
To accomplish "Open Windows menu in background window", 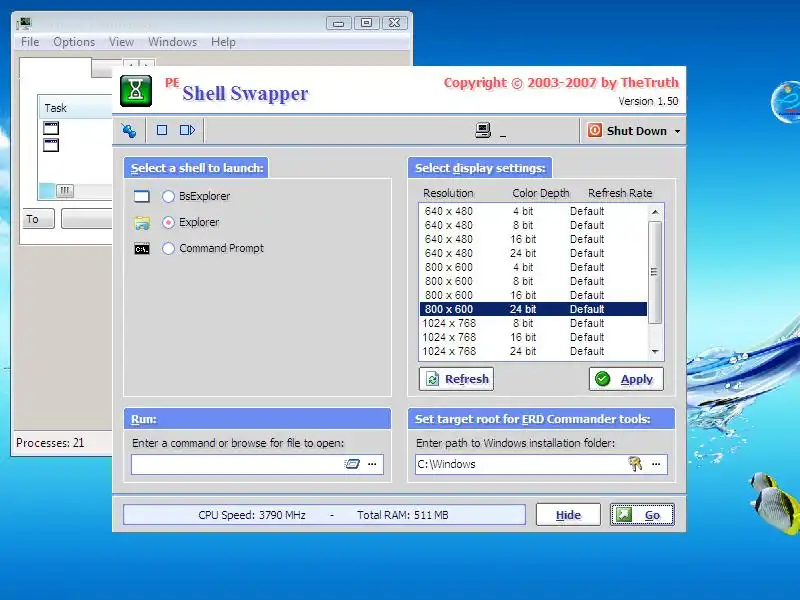I will (x=172, y=42).
